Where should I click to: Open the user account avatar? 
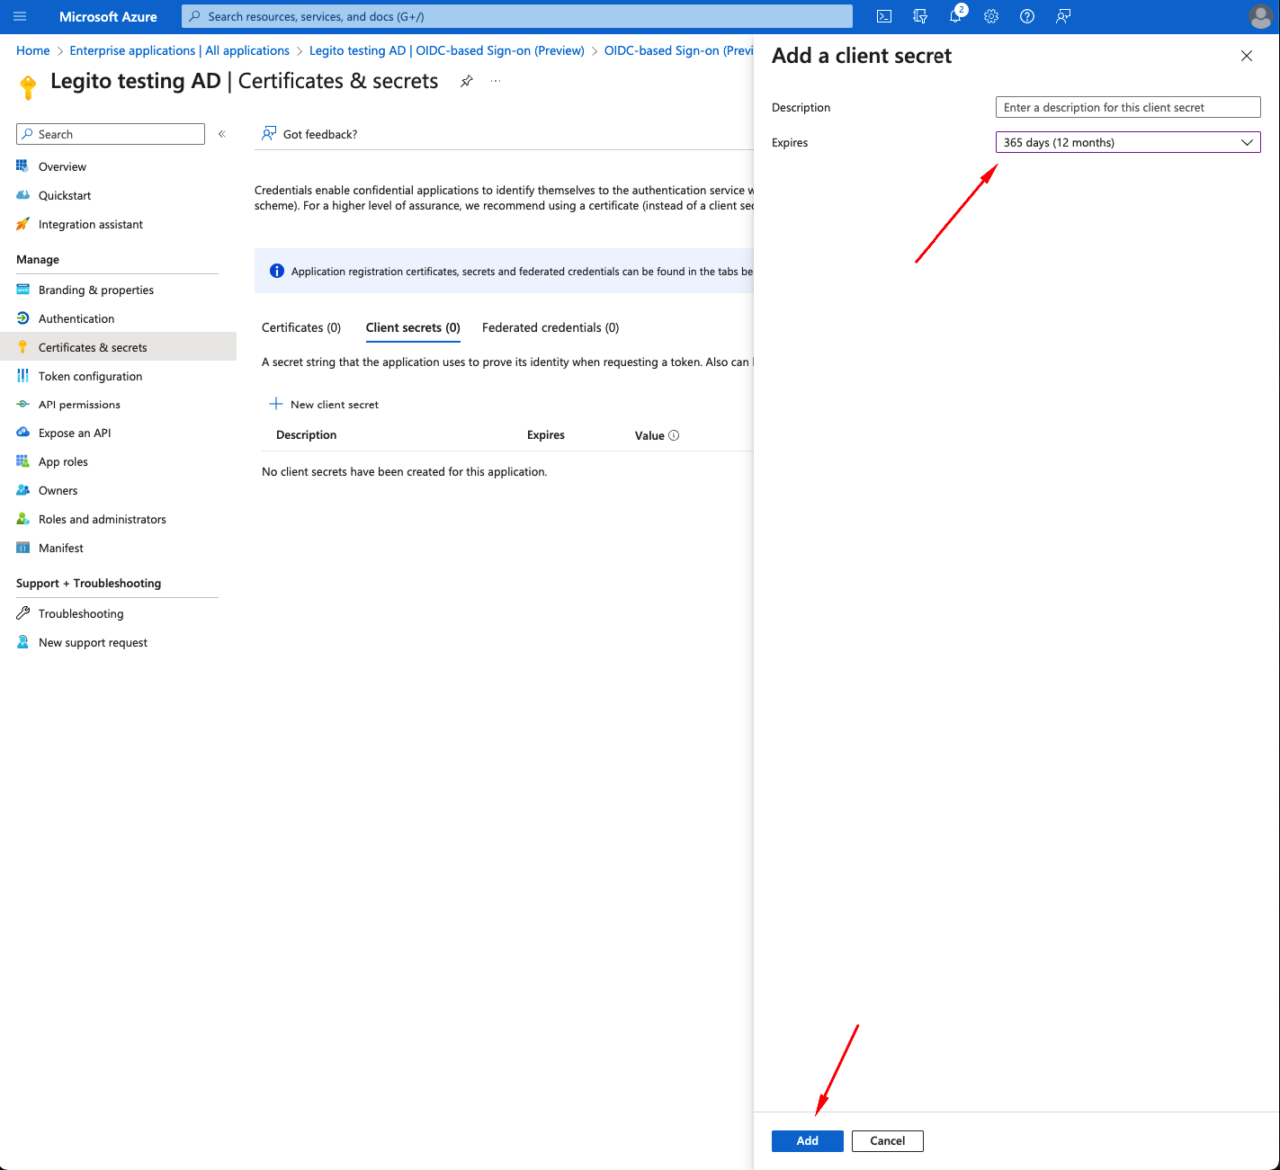1260,16
